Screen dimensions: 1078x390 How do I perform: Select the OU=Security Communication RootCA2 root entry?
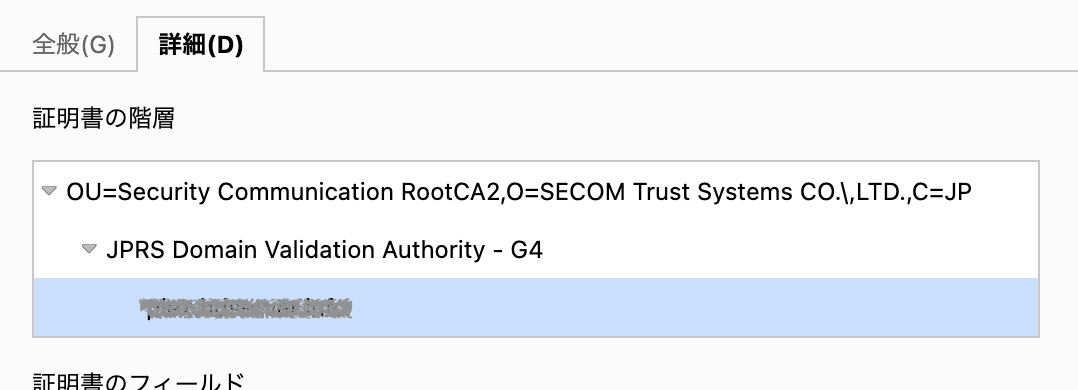519,192
